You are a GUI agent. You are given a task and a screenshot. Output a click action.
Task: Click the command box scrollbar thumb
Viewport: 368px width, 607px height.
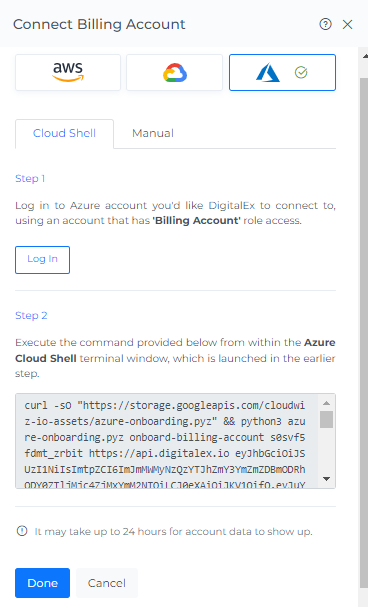click(327, 419)
